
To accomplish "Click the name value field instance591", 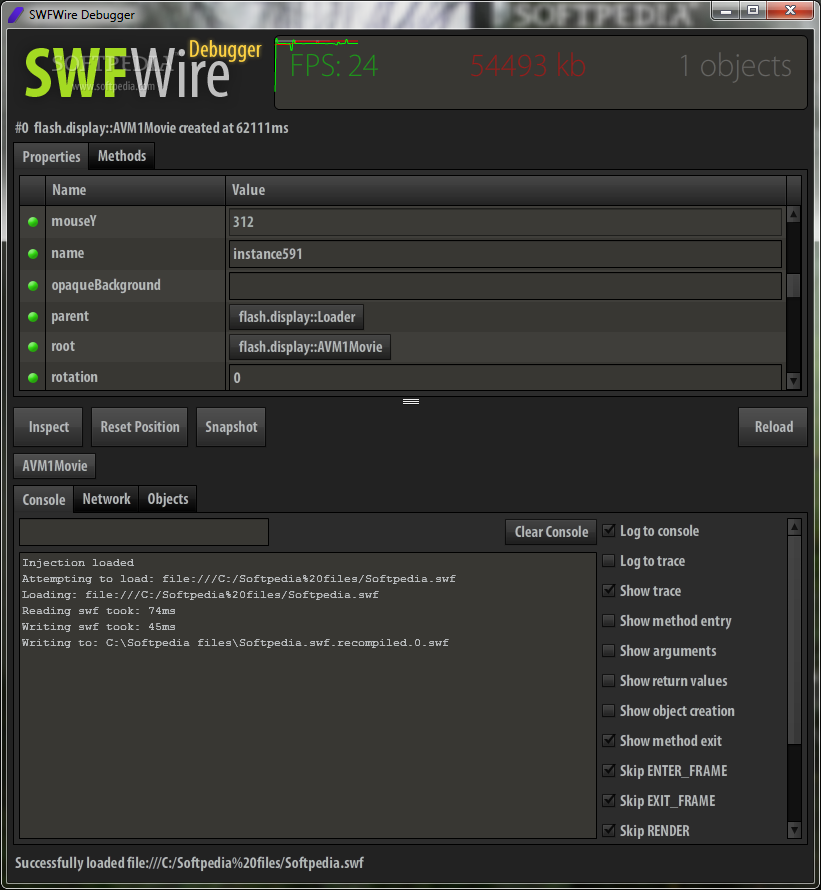I will (505, 254).
